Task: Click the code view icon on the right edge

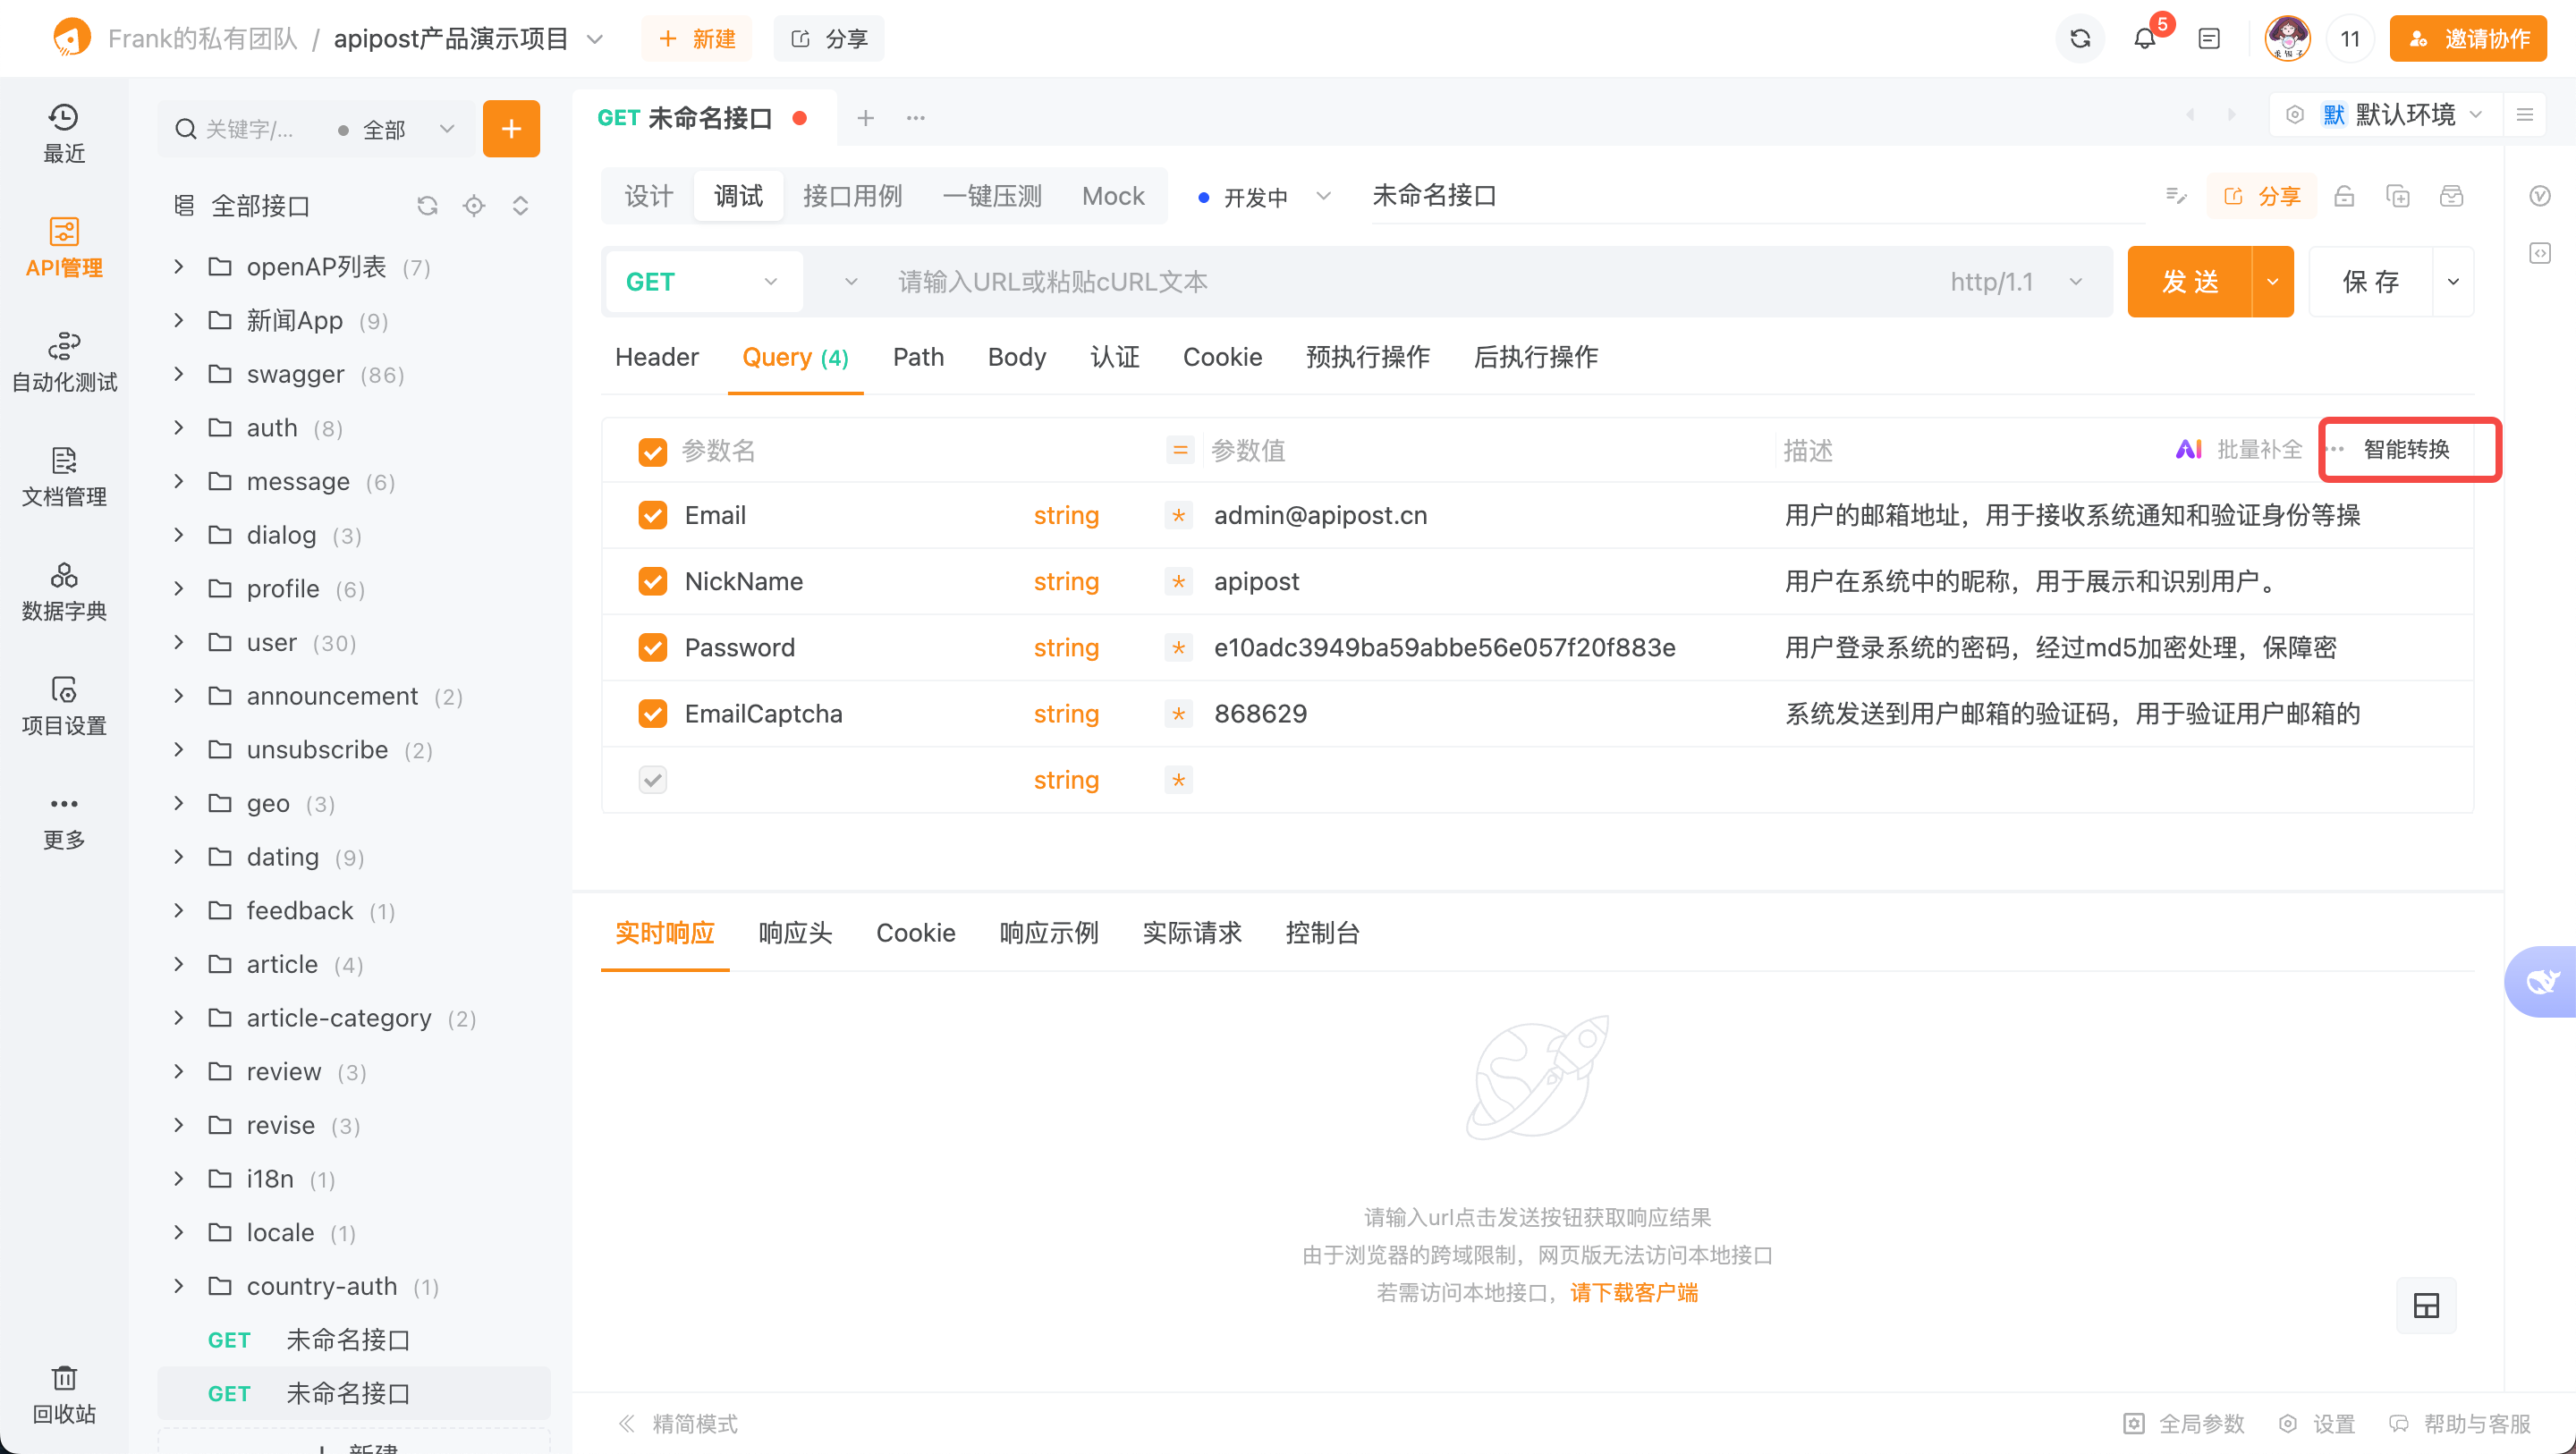Action: click(x=2539, y=253)
